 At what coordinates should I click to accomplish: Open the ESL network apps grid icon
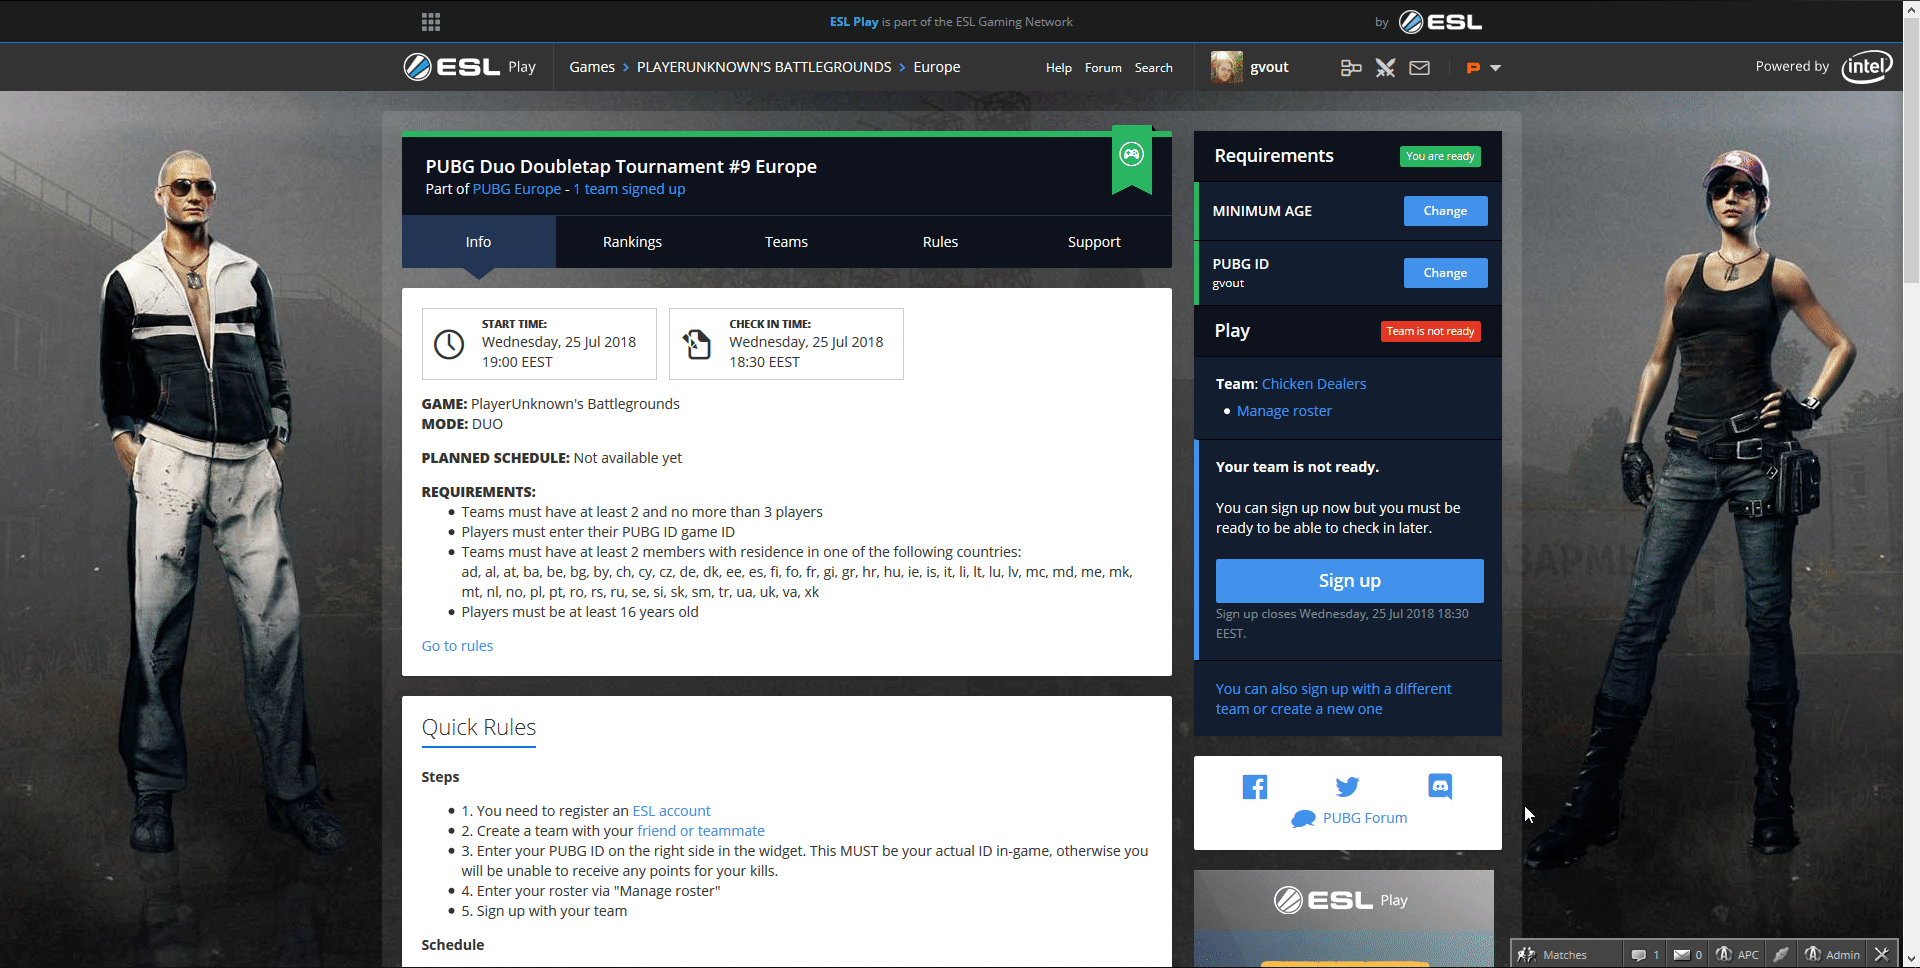click(x=431, y=22)
